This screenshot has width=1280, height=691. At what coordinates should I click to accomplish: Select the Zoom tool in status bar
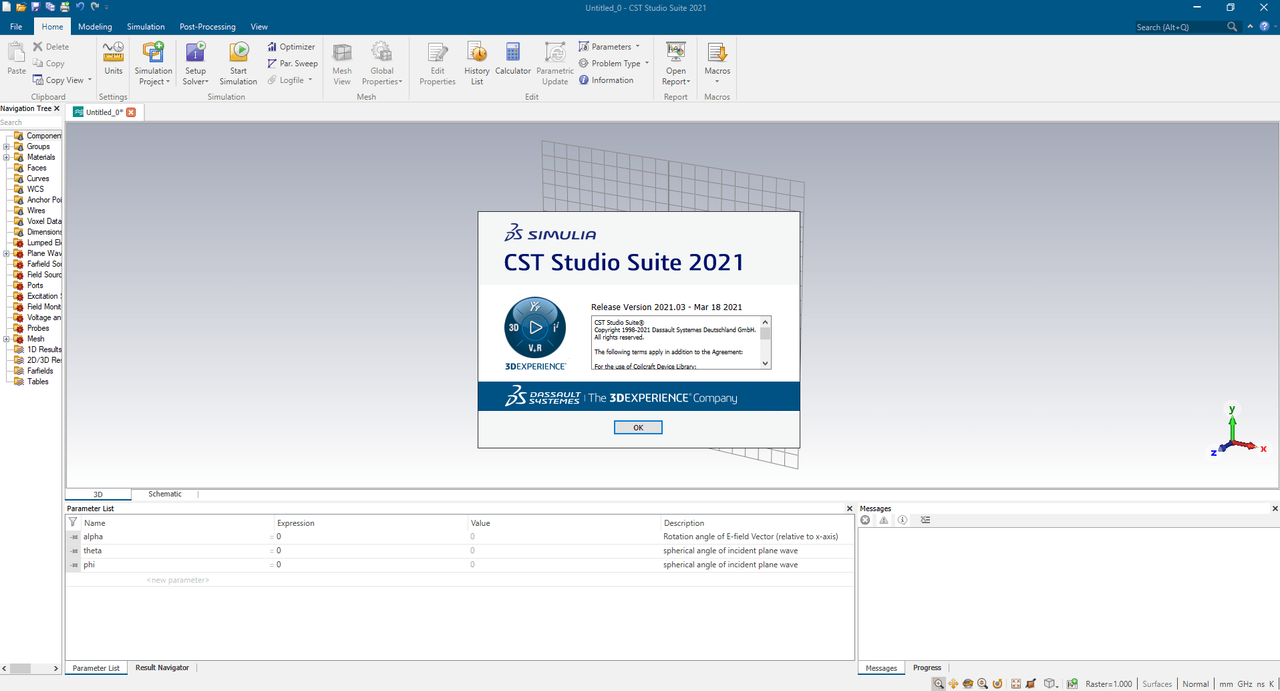click(939, 684)
